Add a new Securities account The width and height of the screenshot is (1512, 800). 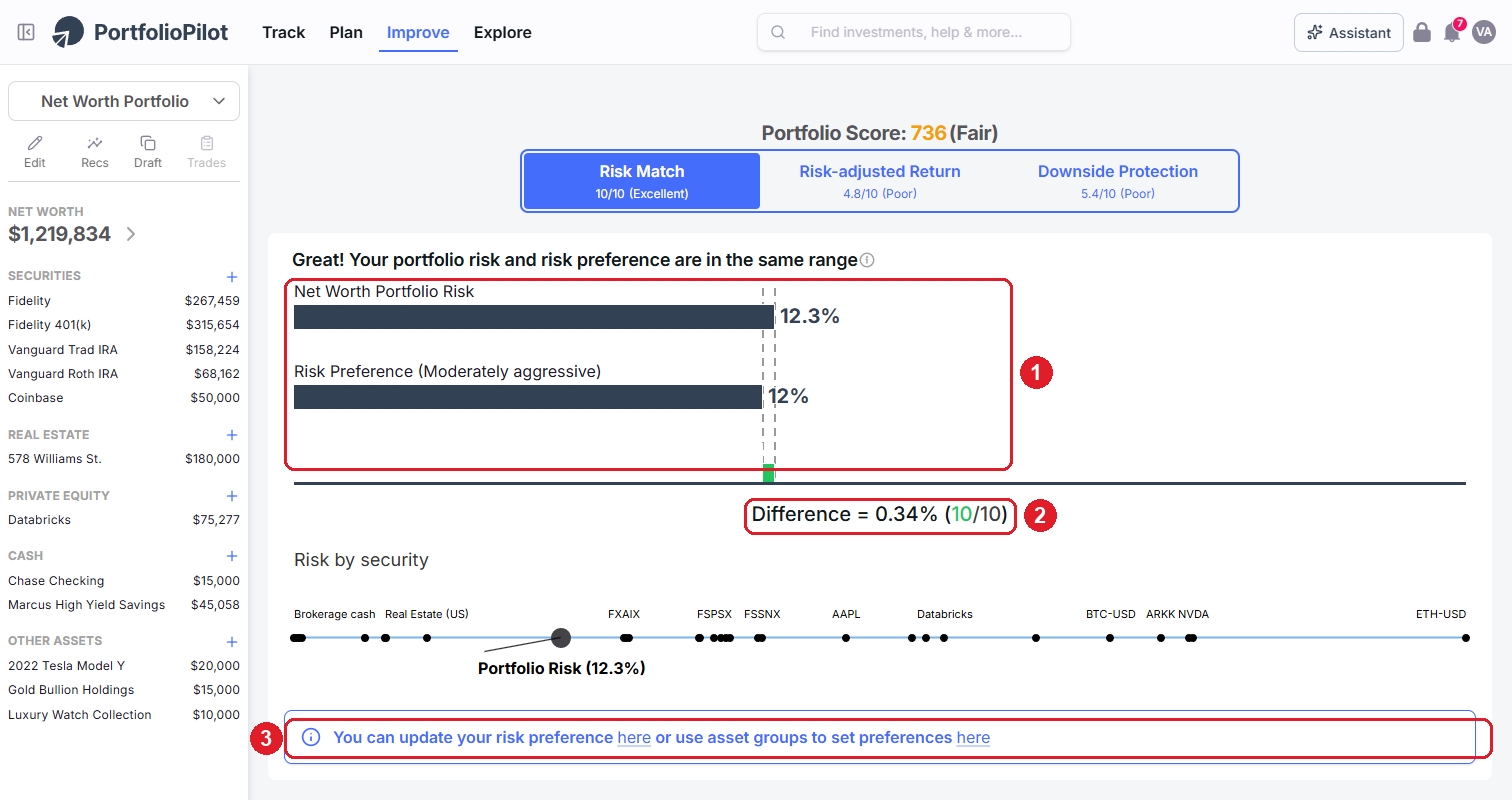click(x=232, y=276)
